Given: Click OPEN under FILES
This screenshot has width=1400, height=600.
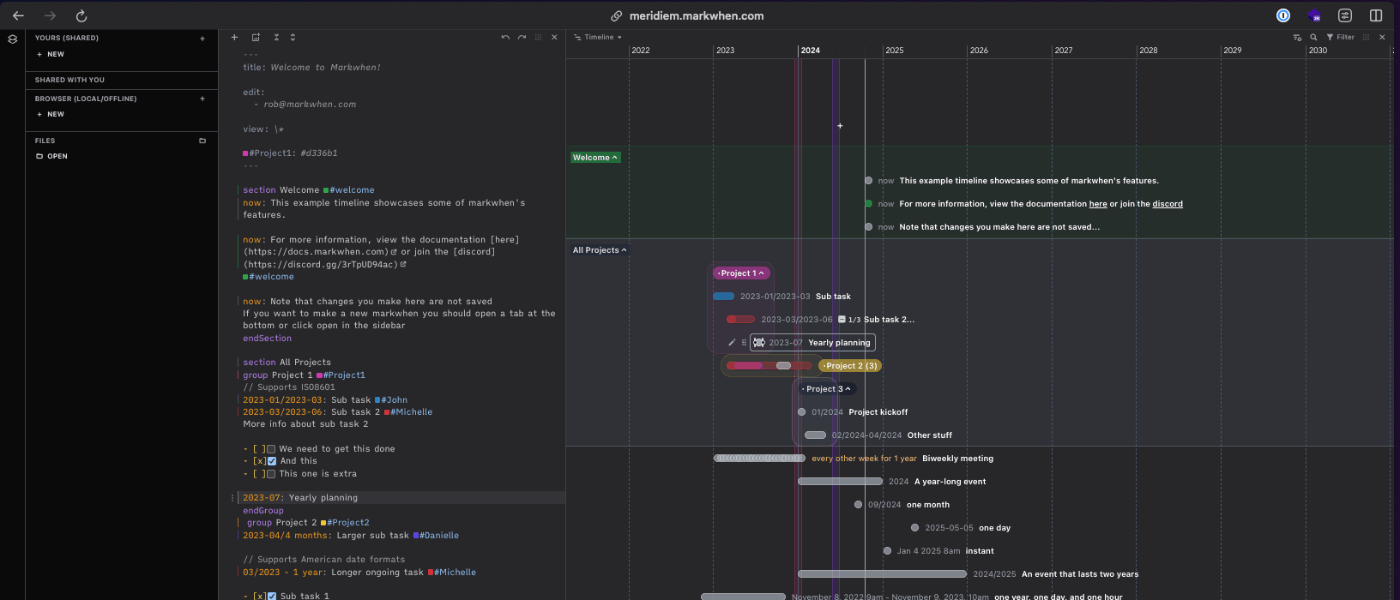Looking at the screenshot, I should (x=52, y=156).
